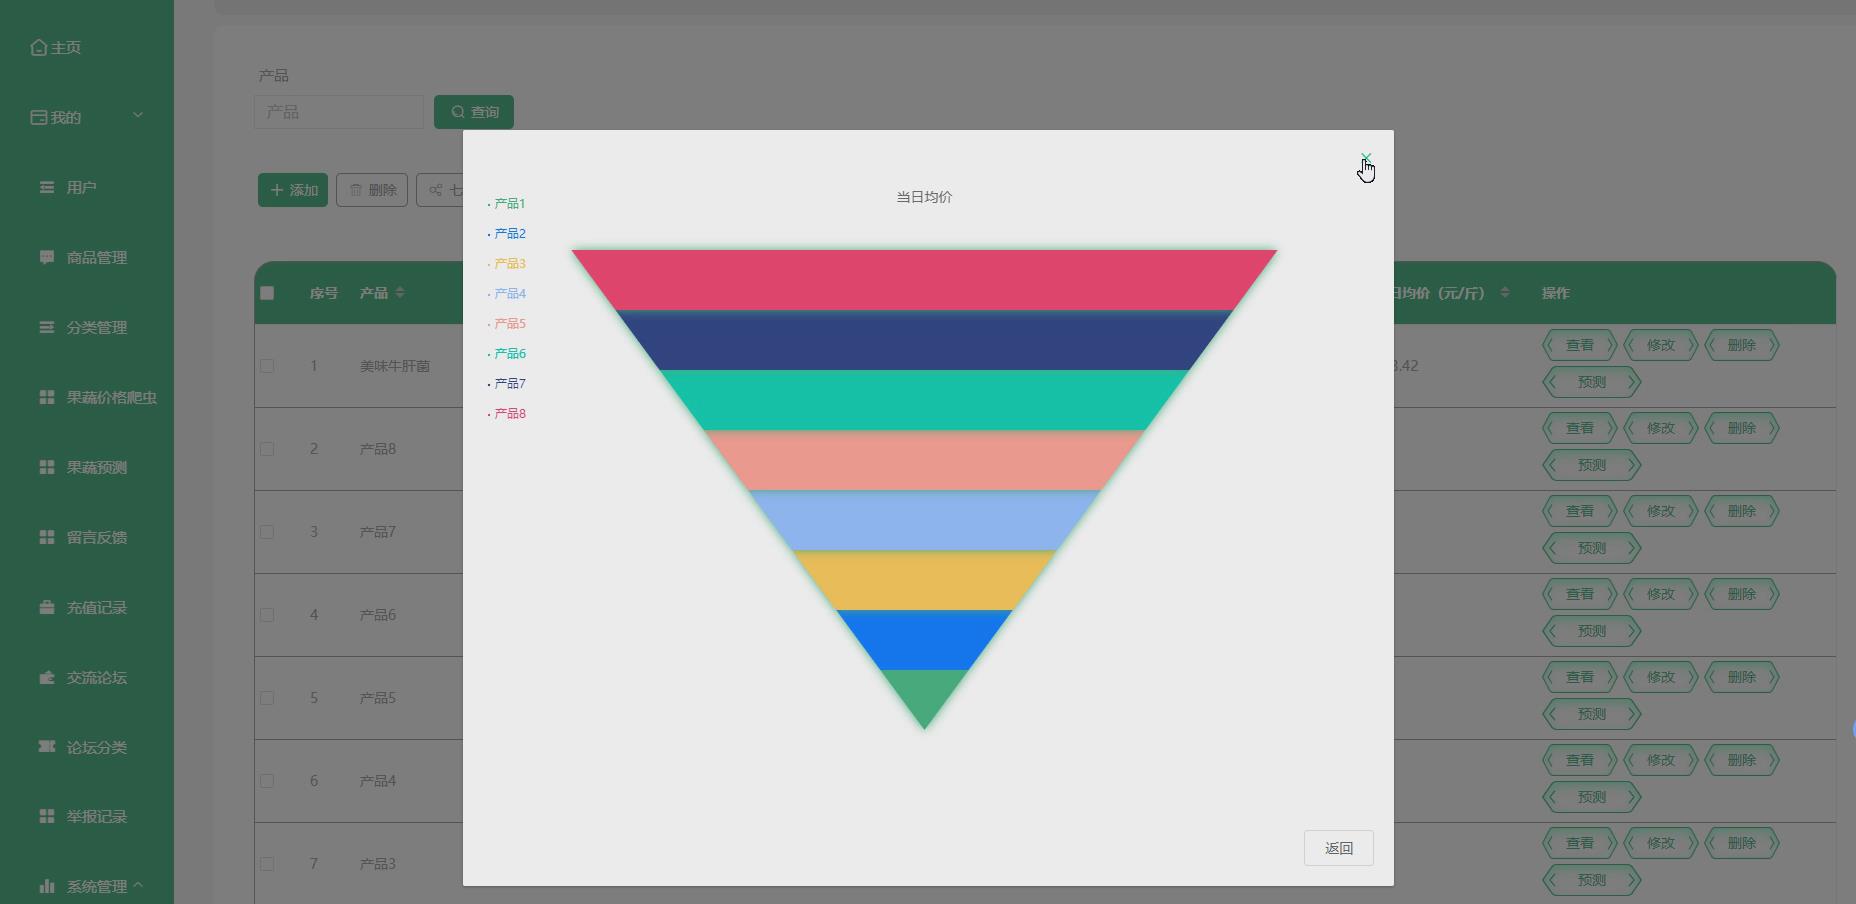Click the 果蔬预测 grid icon
Screen dimensions: 1856x904
pyautogui.click(x=47, y=467)
